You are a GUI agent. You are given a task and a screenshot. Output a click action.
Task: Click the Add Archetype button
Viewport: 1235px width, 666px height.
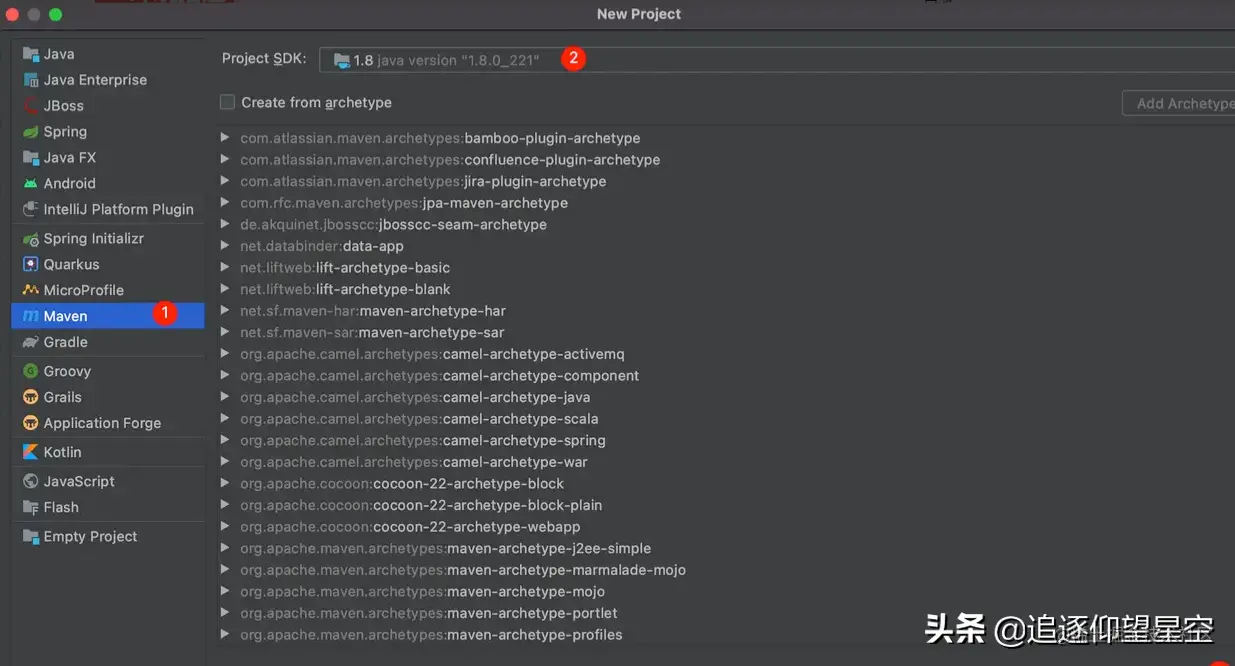(1179, 103)
